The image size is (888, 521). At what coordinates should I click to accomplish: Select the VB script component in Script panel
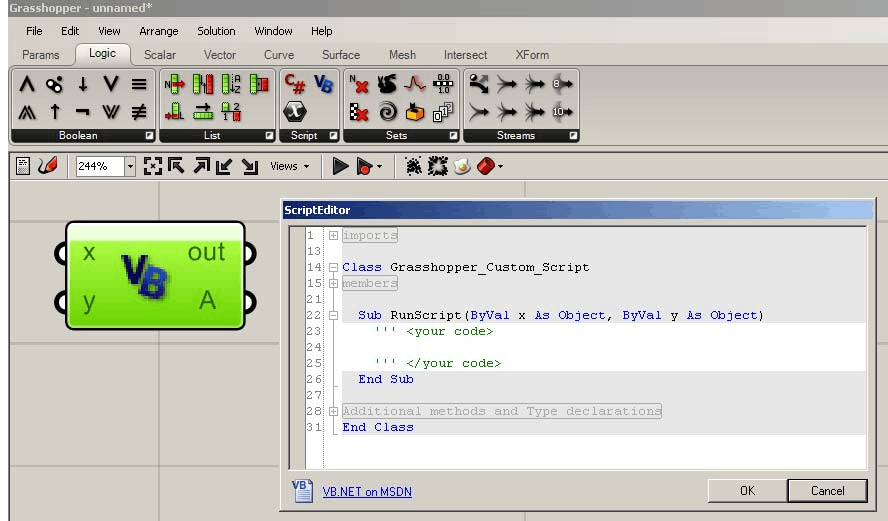pos(323,84)
